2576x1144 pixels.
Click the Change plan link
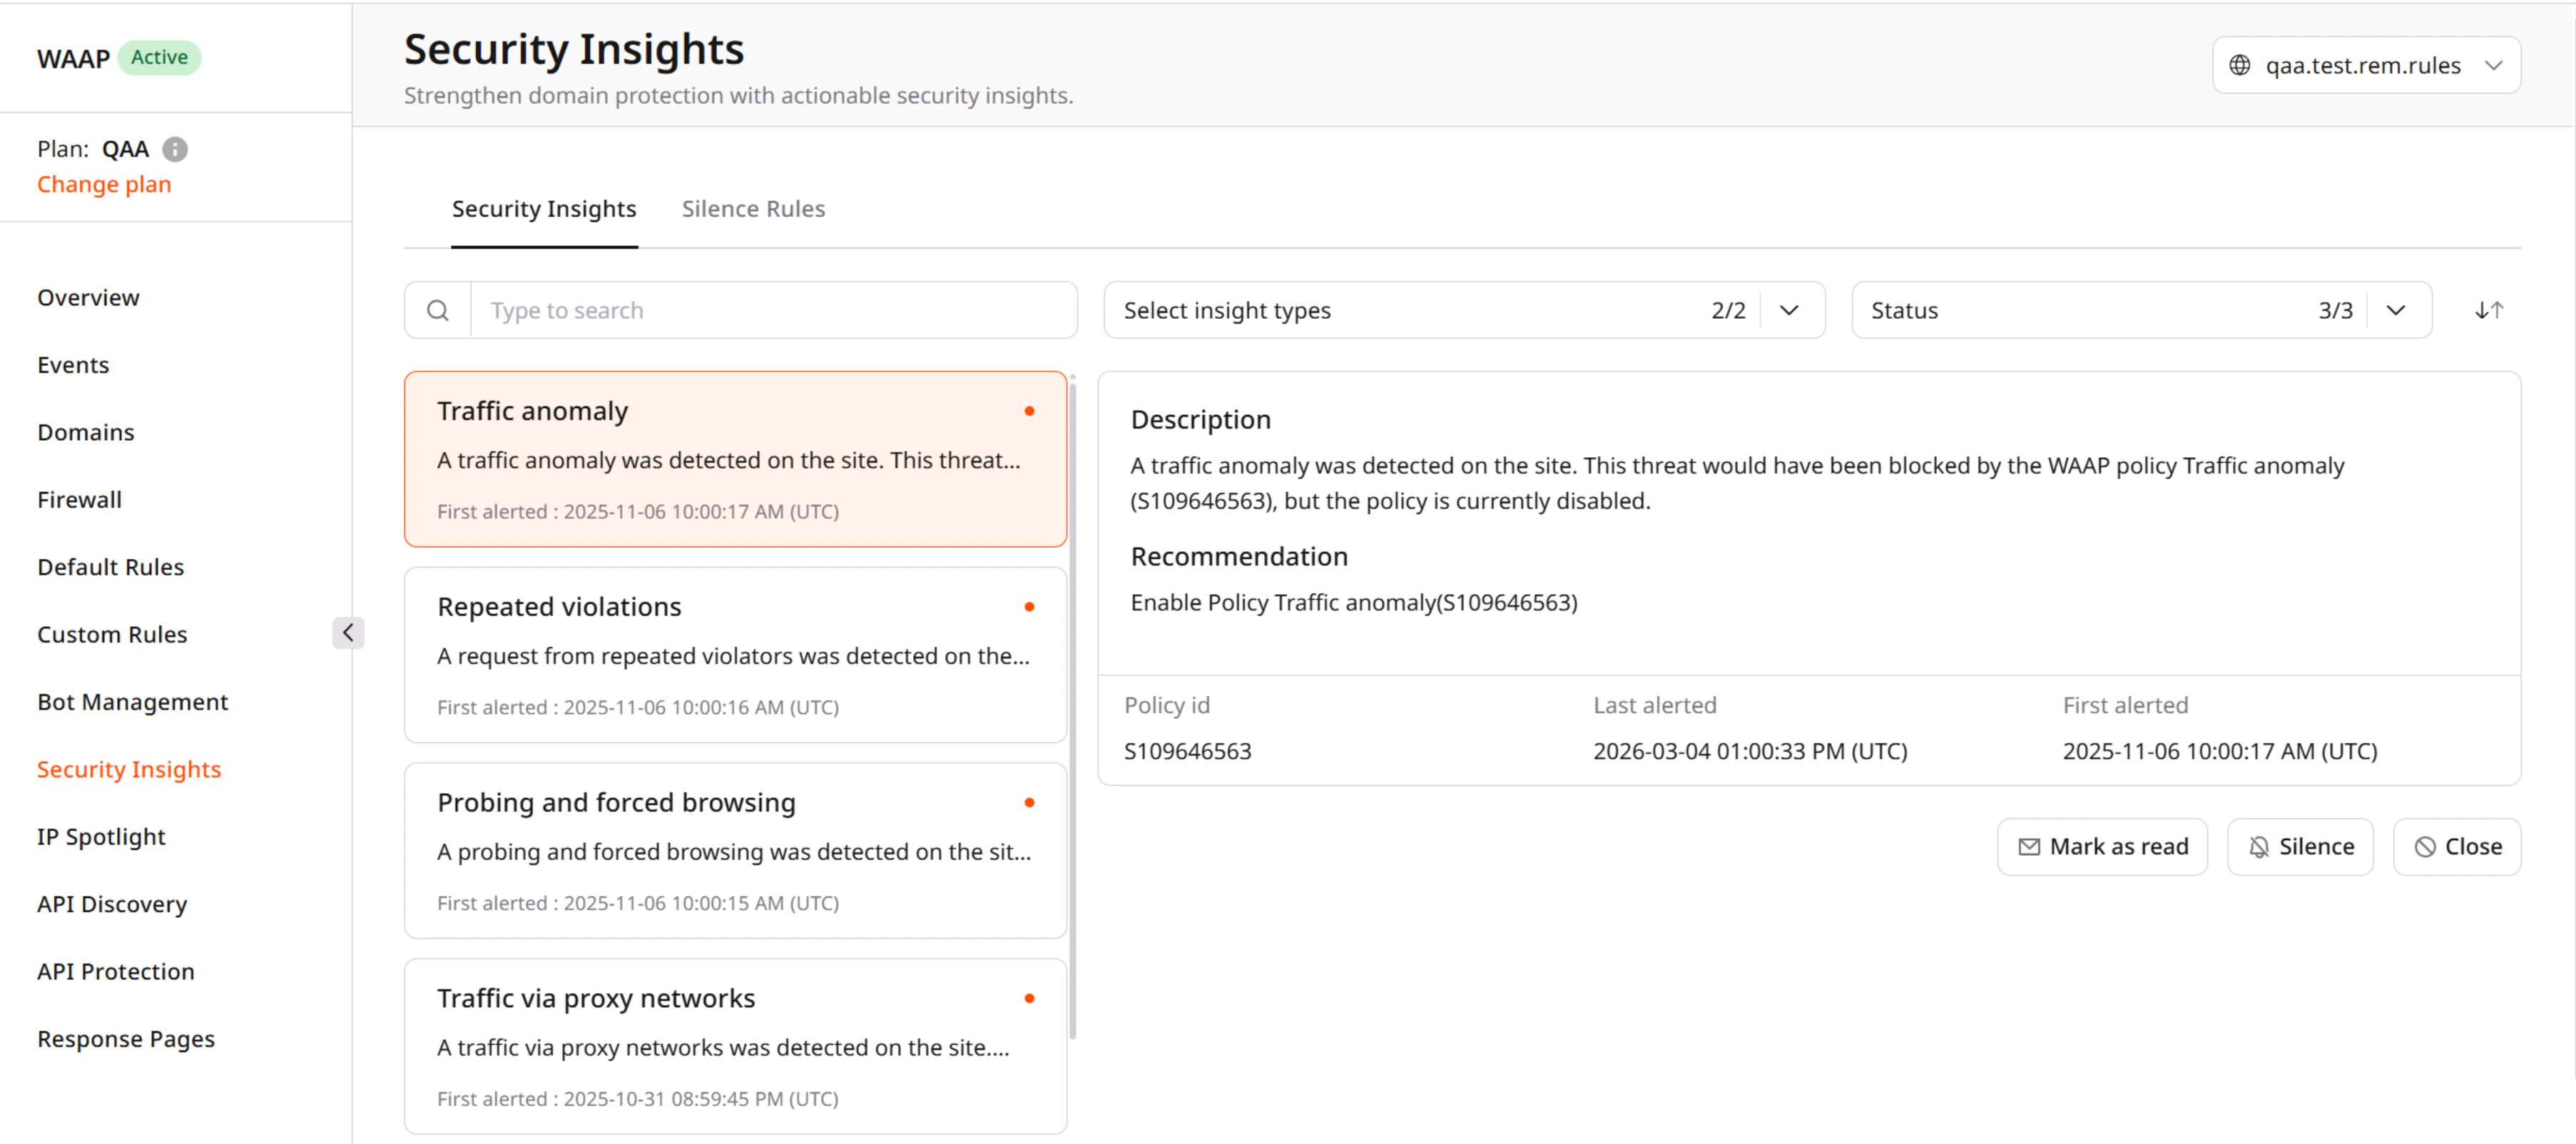[x=104, y=184]
